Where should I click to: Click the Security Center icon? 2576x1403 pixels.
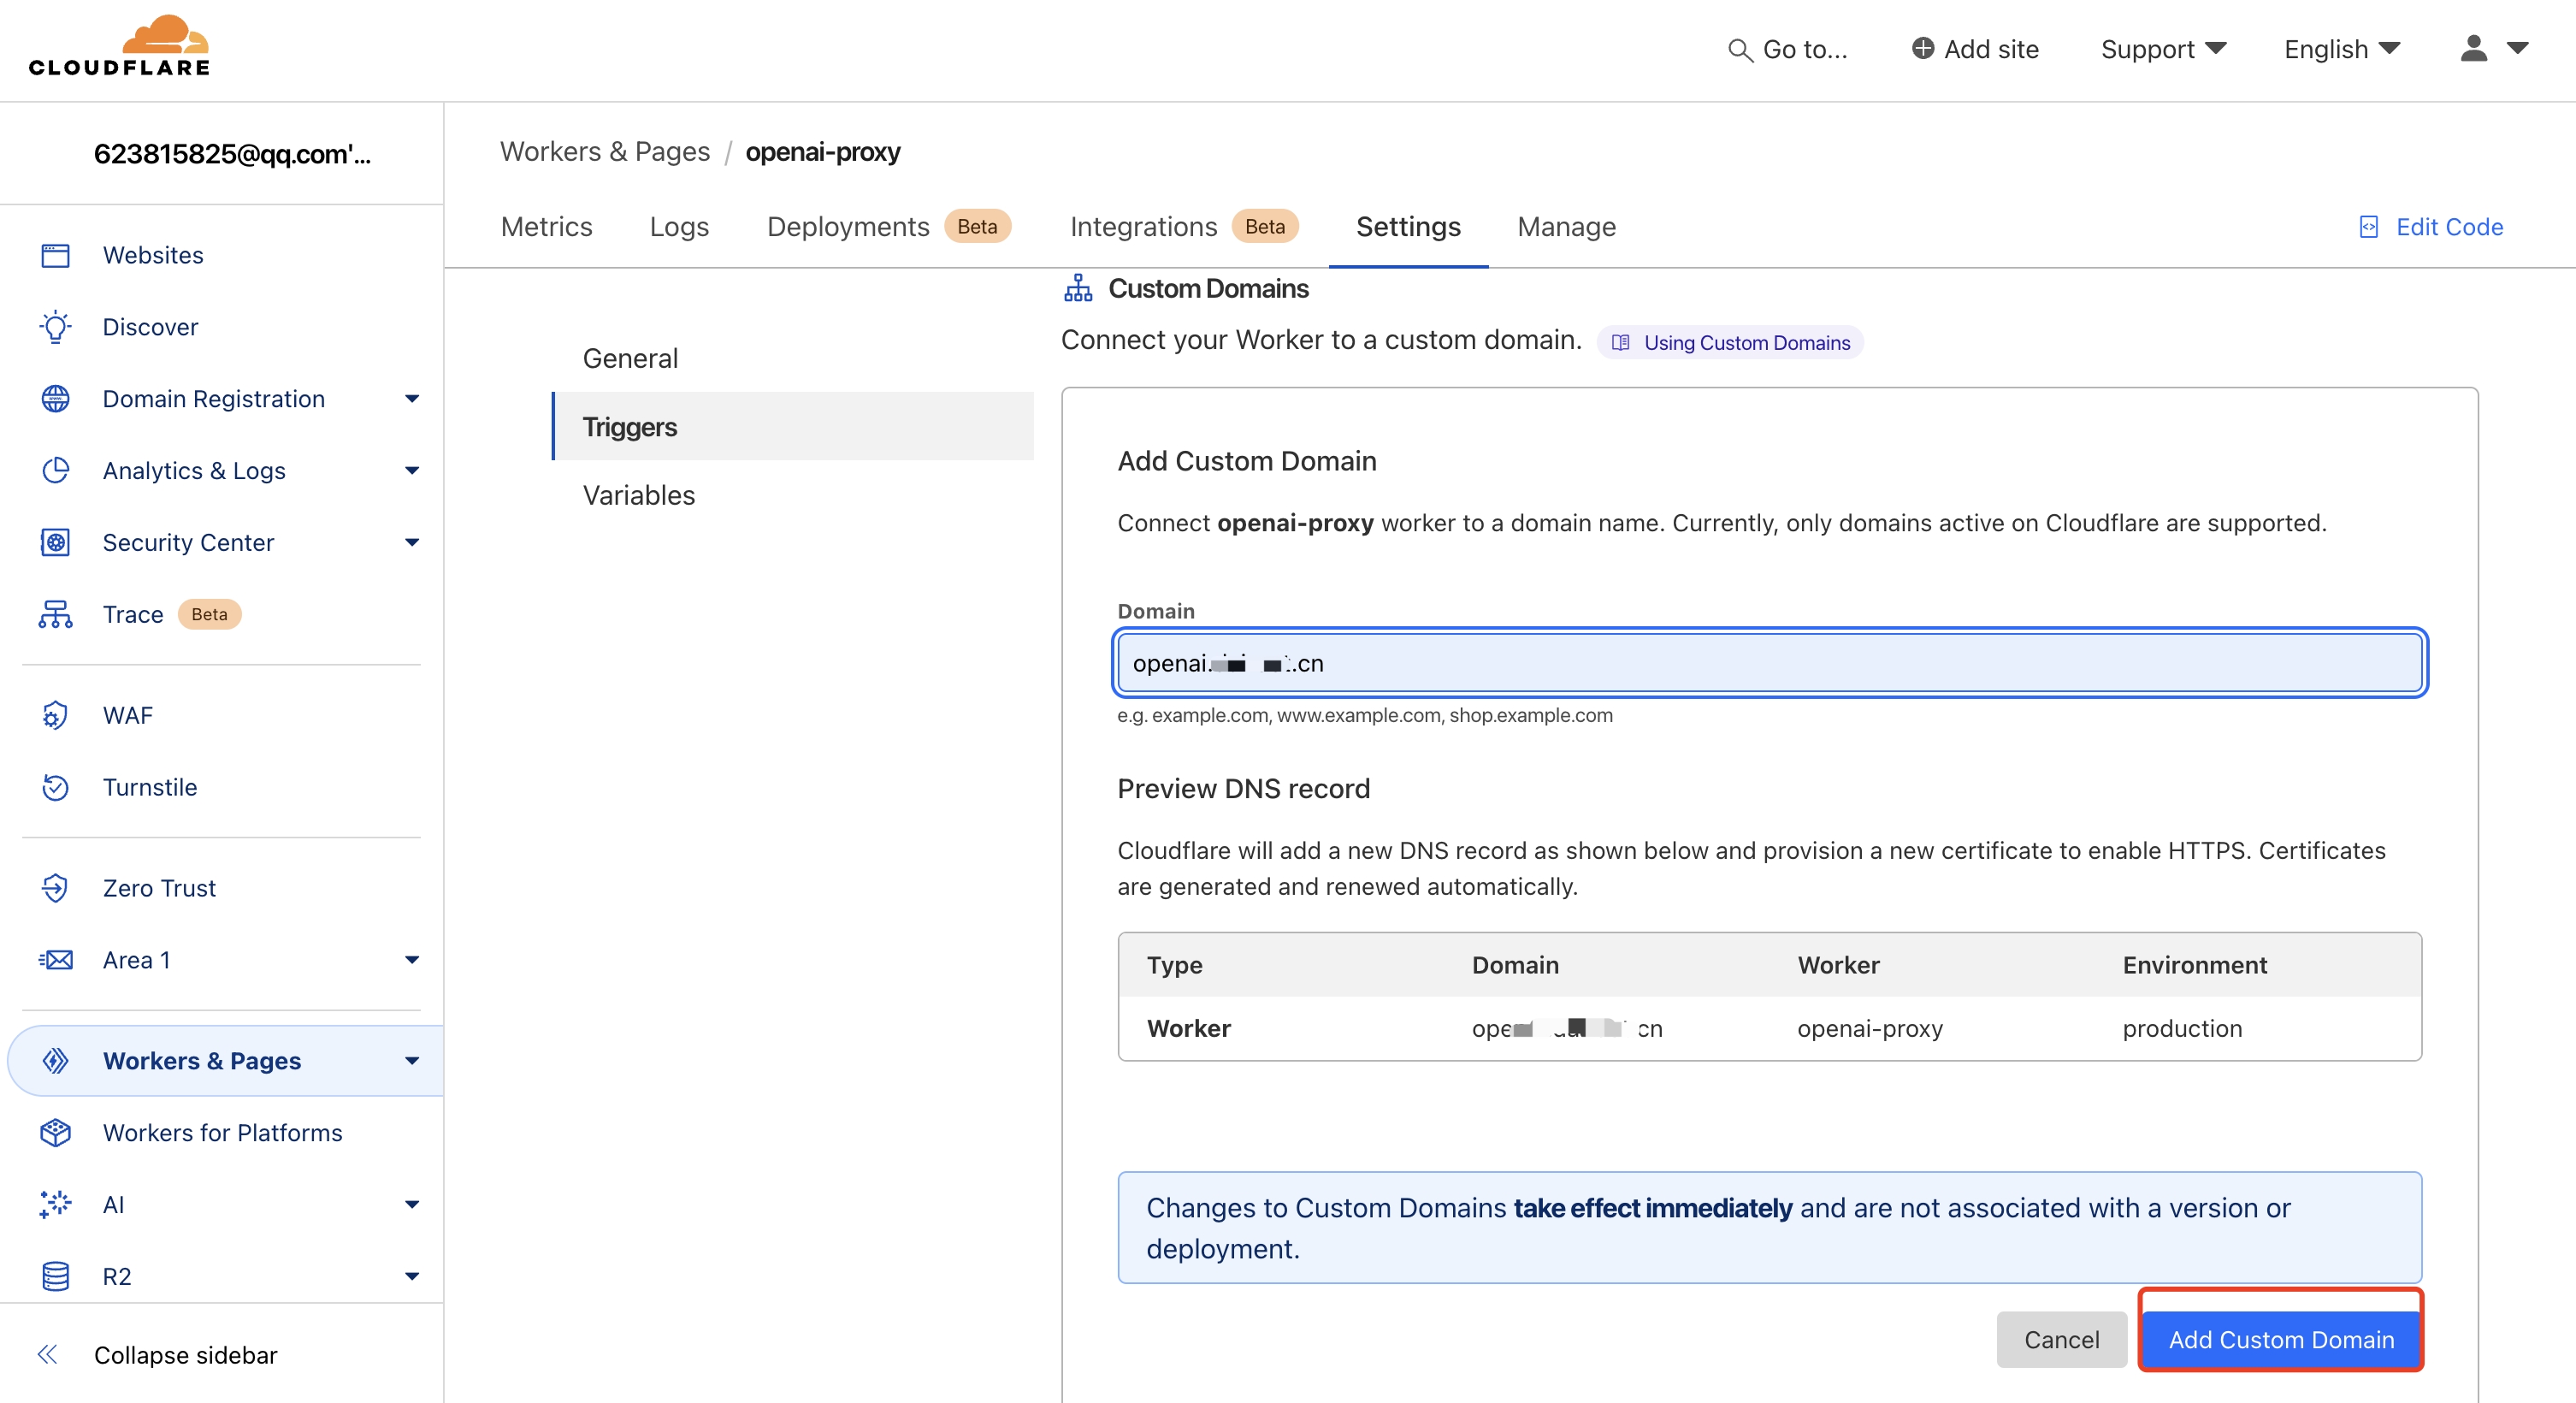55,542
